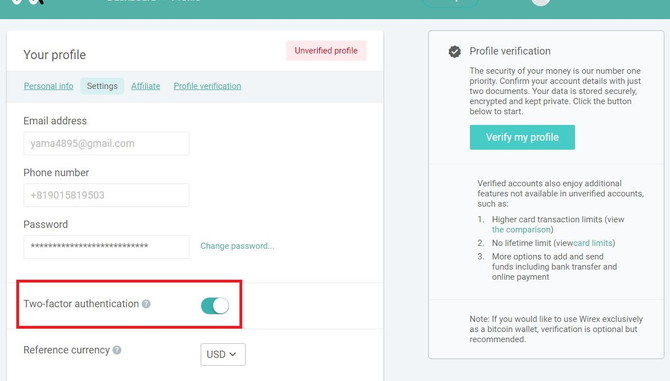Click the Reference currency help icon
This screenshot has height=381, width=670.
pyautogui.click(x=117, y=350)
